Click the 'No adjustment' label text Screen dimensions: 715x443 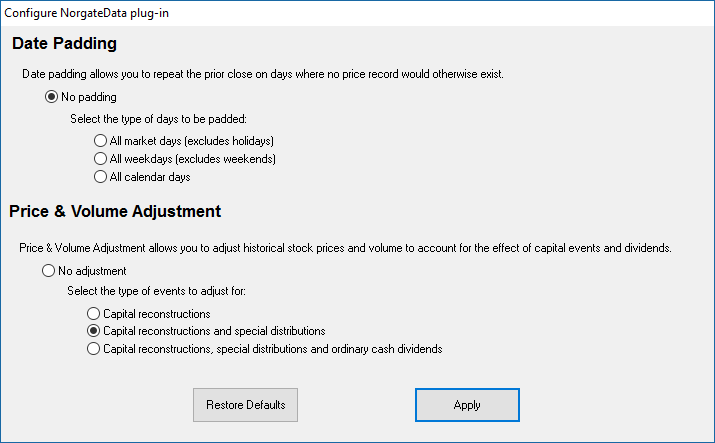coord(92,271)
